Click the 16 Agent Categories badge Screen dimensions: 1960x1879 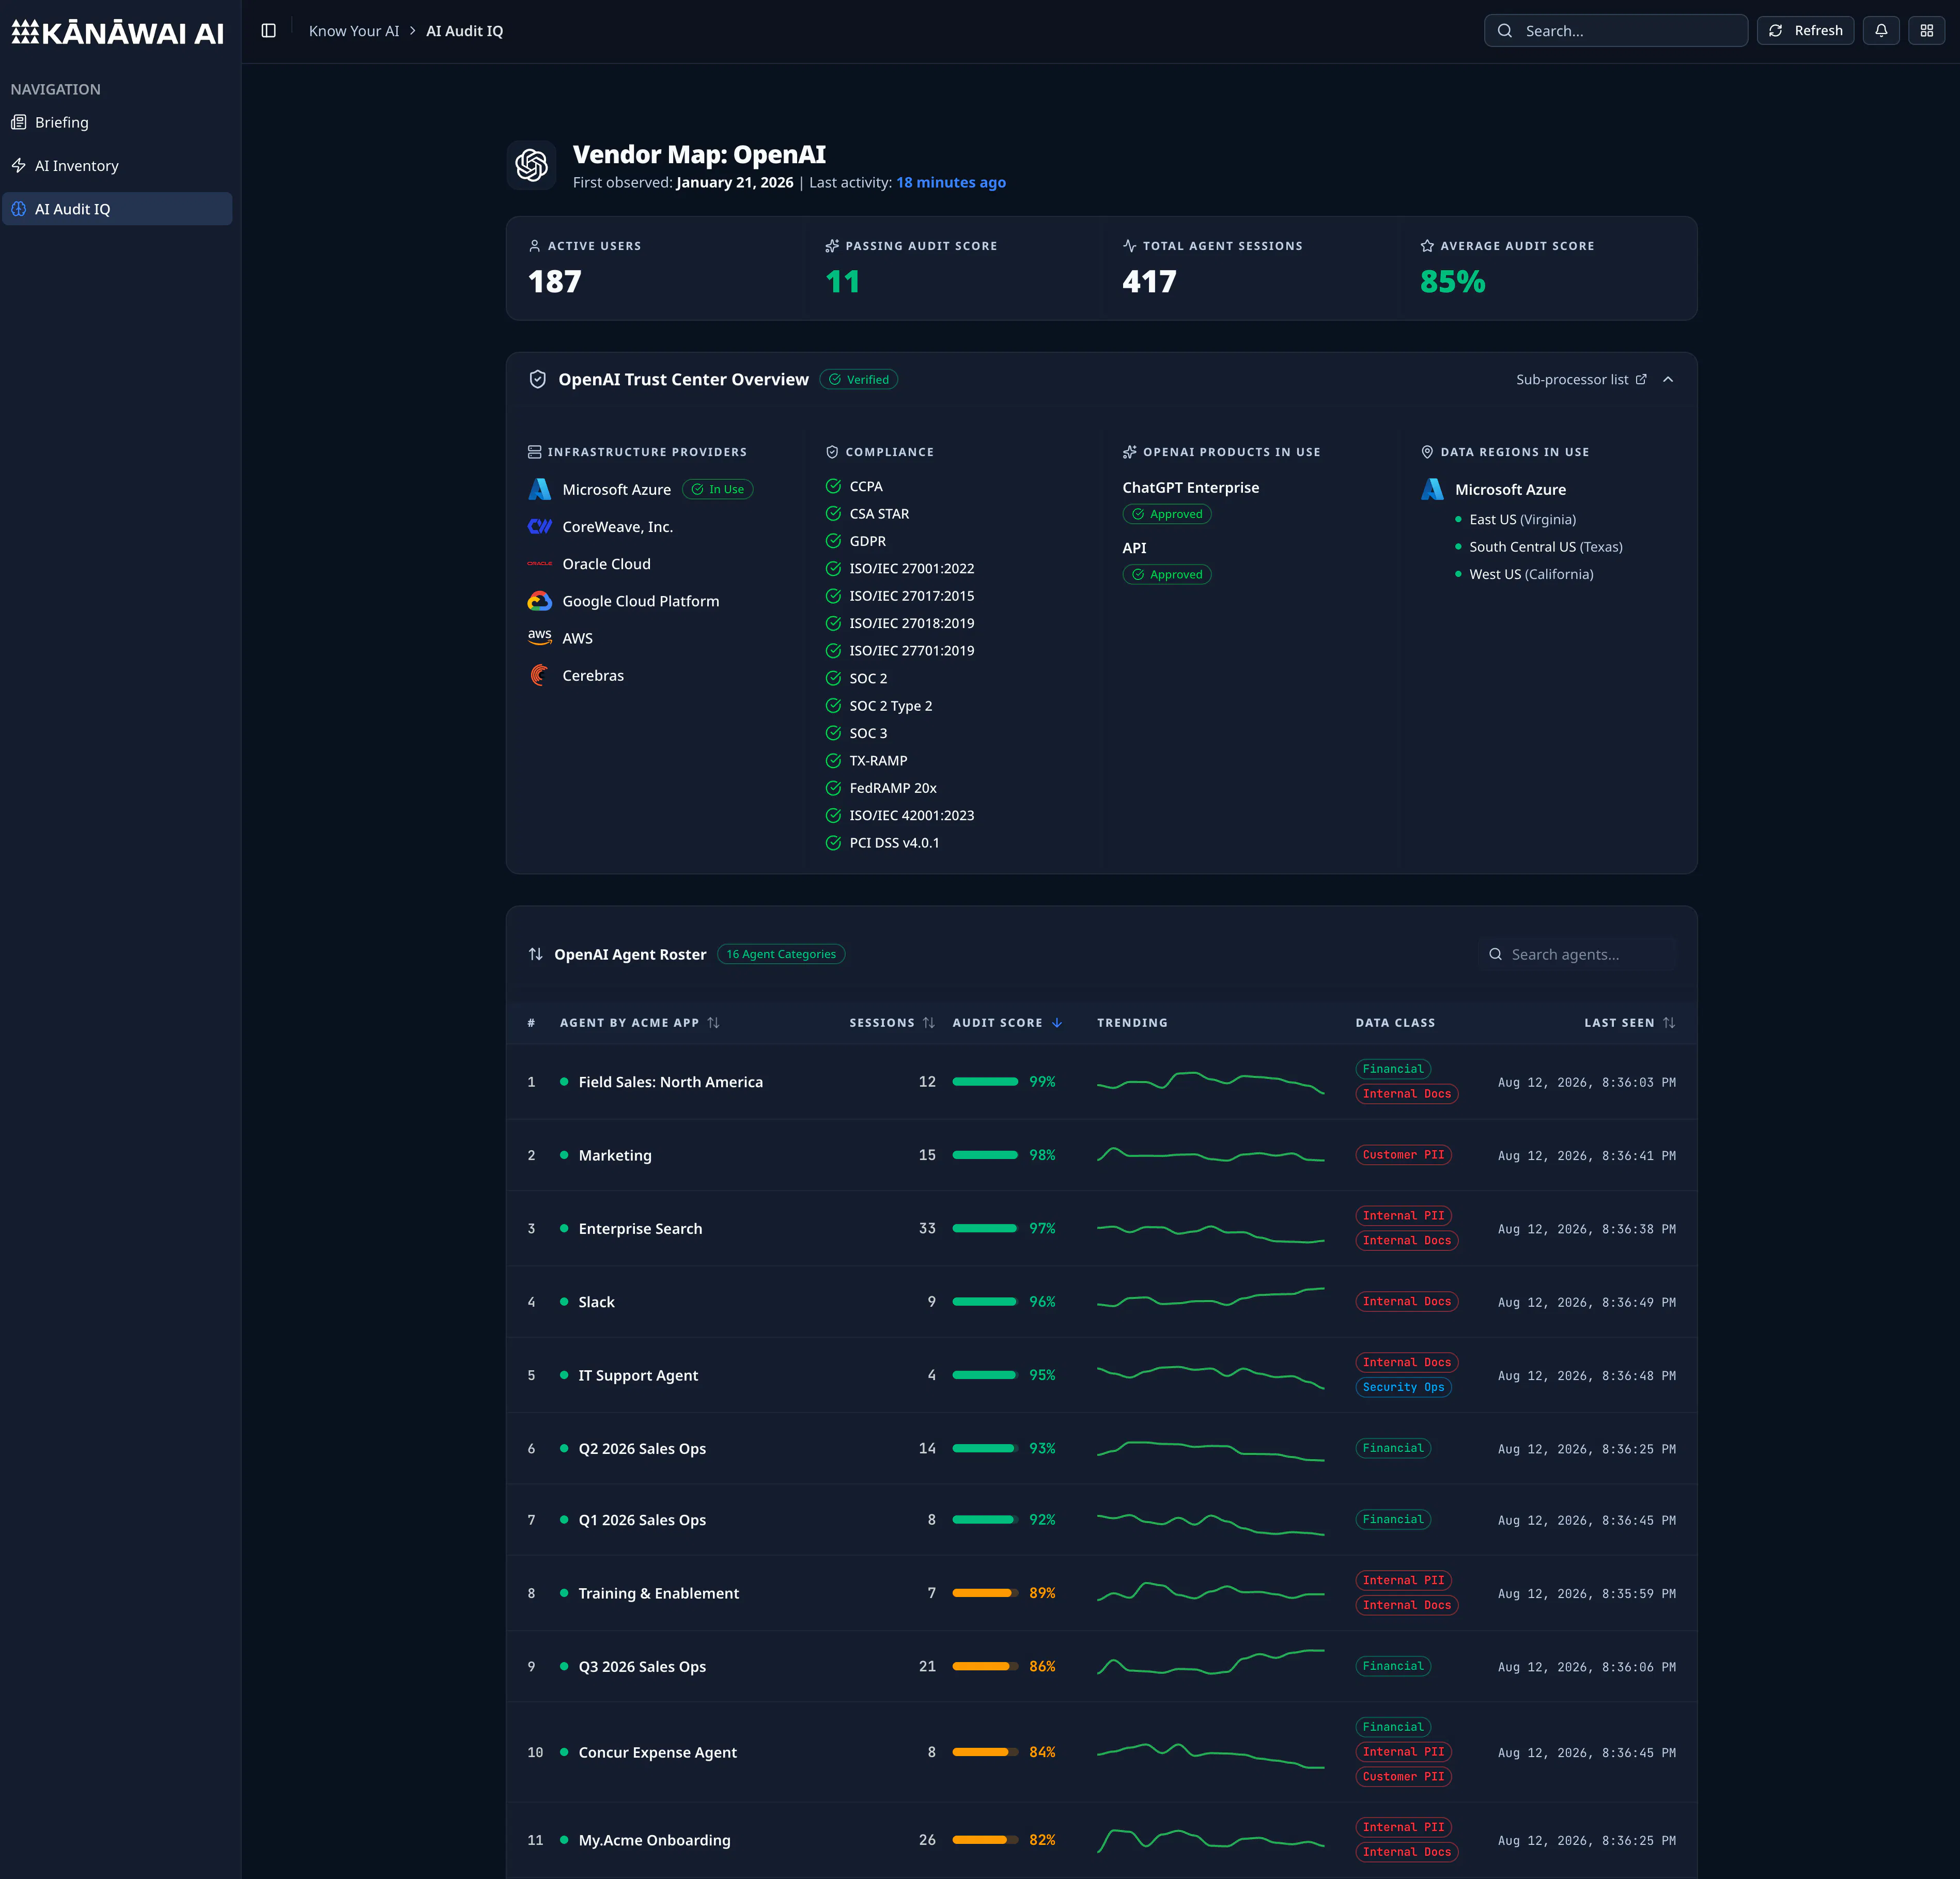point(781,954)
